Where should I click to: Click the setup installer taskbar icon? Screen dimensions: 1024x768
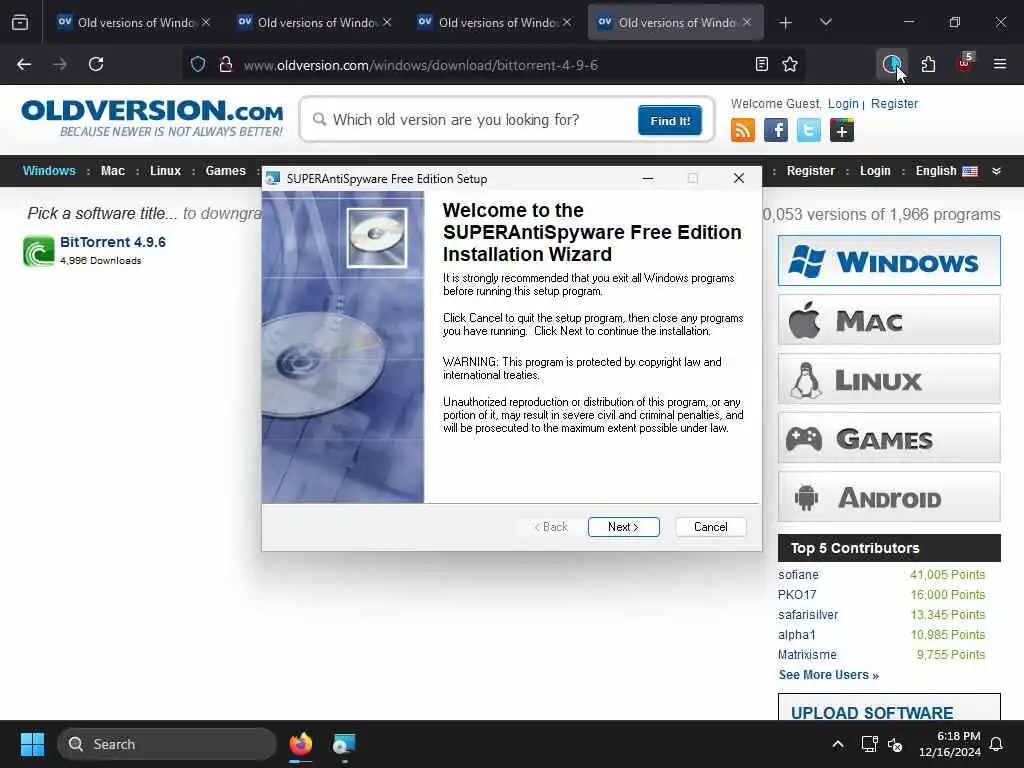click(344, 744)
